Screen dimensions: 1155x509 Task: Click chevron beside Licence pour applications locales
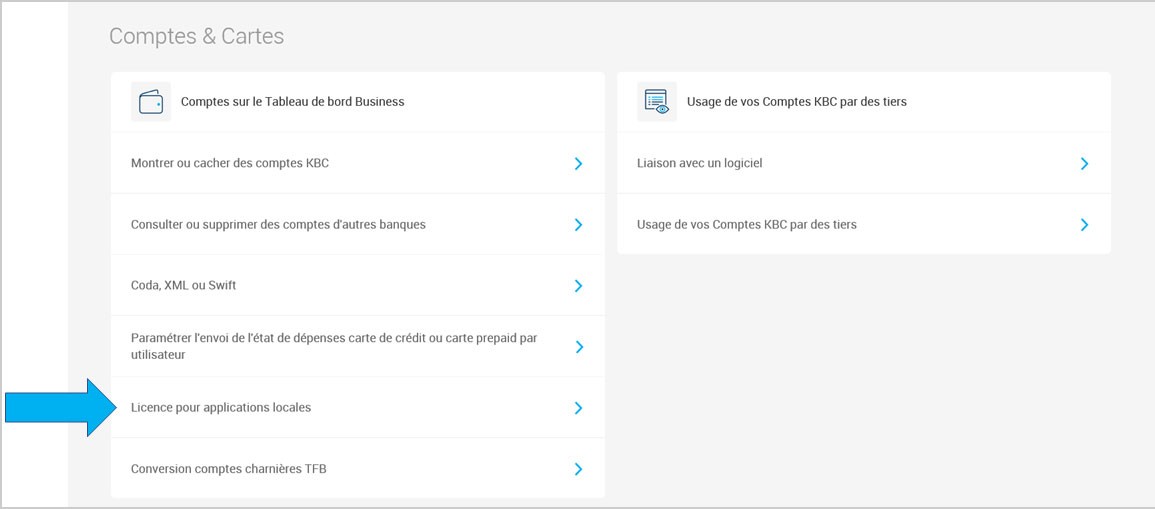click(x=578, y=408)
